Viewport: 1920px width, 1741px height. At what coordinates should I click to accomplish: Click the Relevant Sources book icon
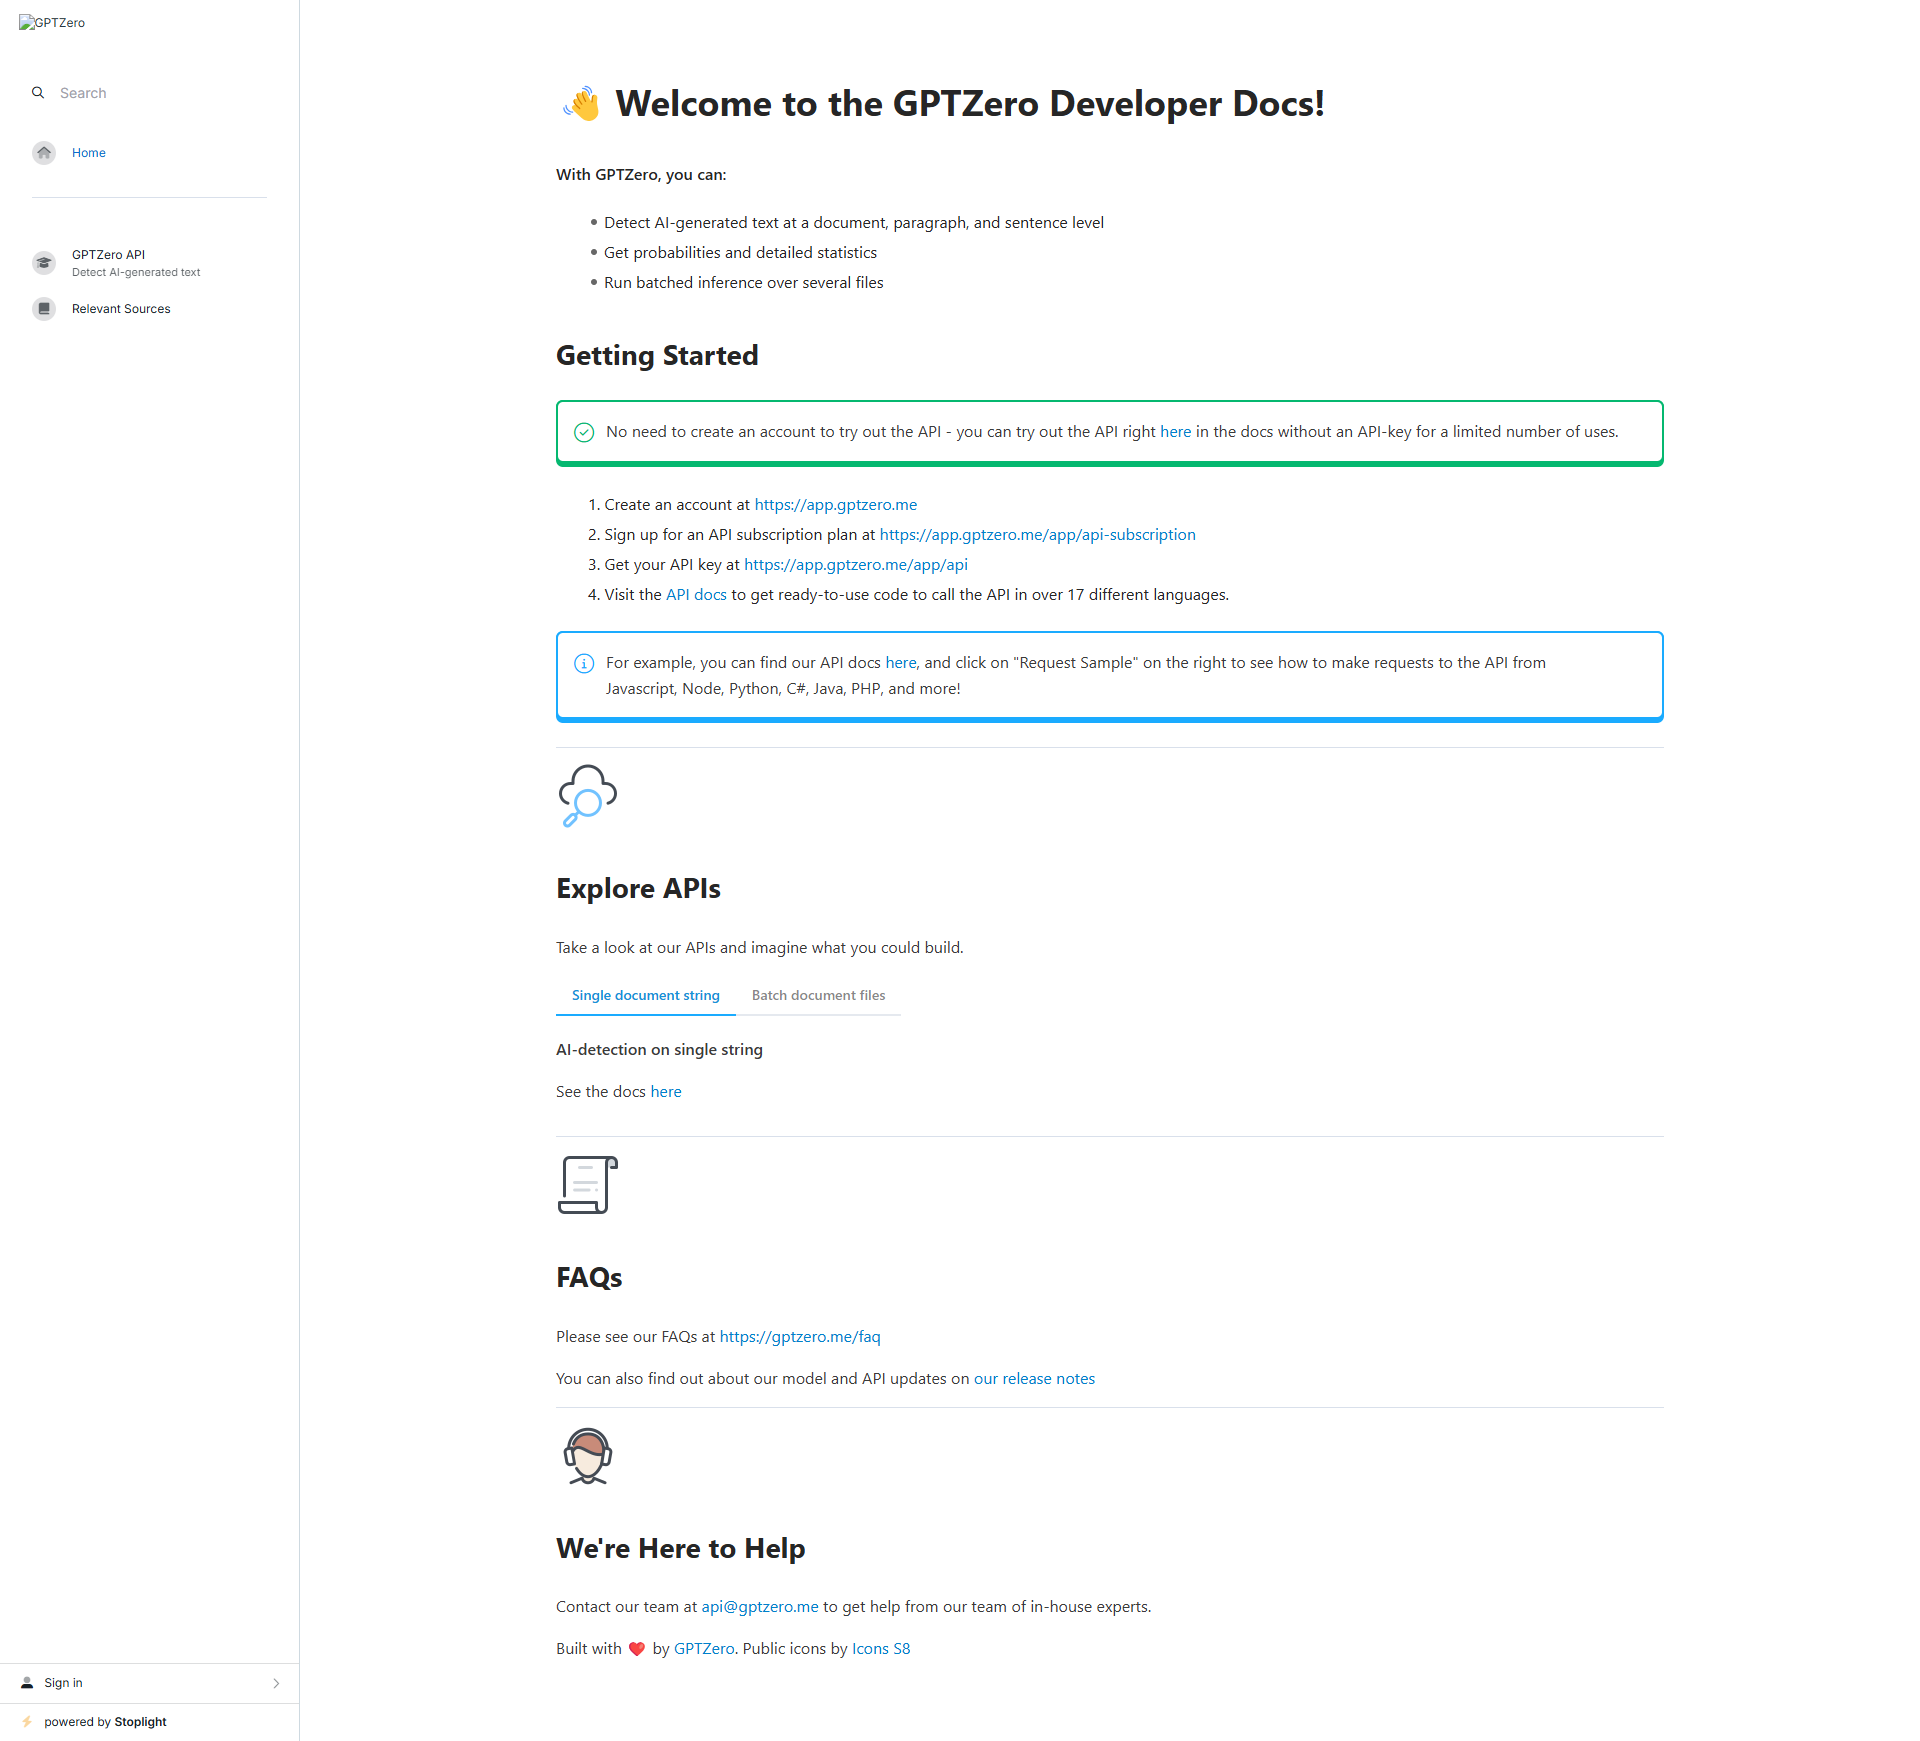44,309
